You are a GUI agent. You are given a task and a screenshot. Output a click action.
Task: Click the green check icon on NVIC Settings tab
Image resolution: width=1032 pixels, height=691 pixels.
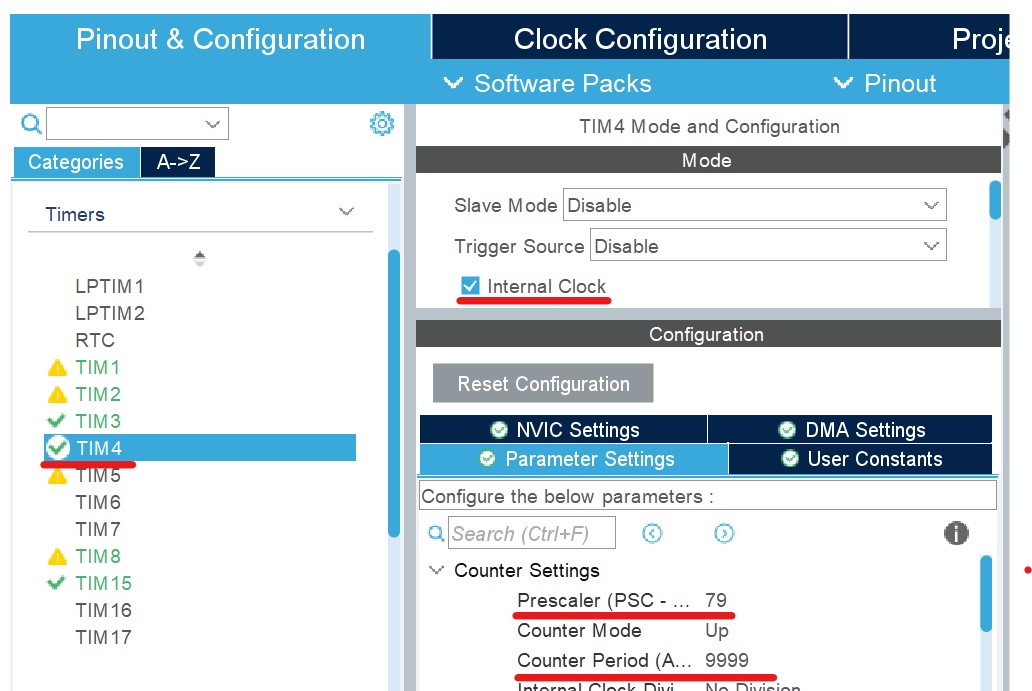point(498,429)
